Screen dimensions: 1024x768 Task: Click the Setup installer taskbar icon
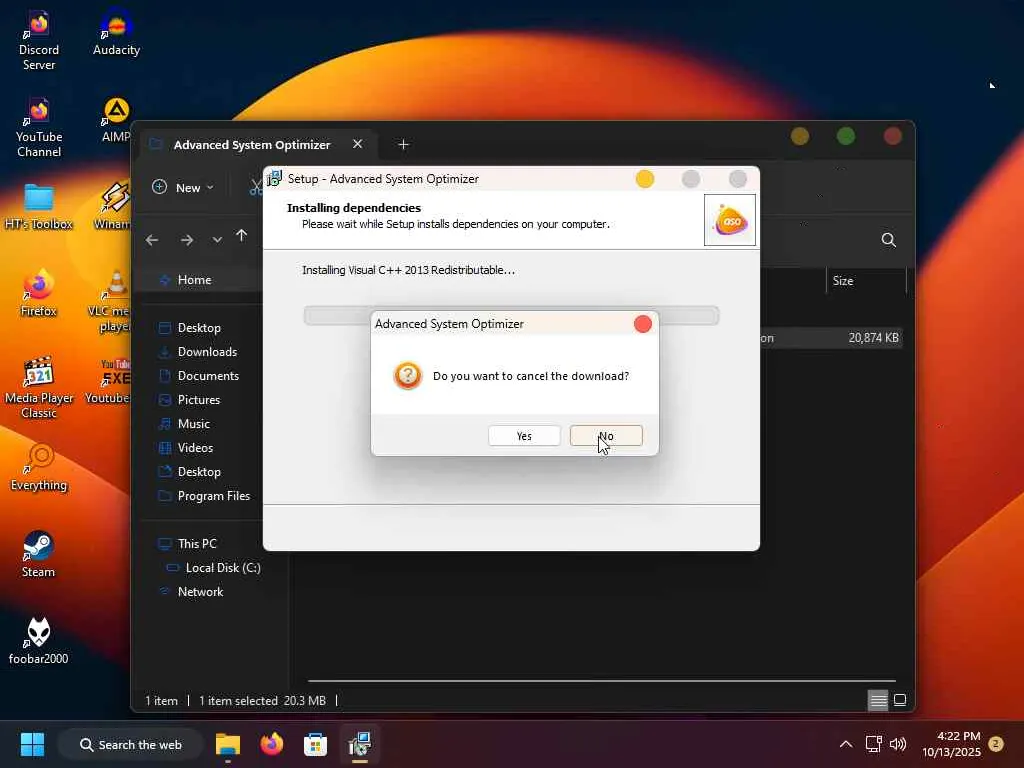coord(360,744)
